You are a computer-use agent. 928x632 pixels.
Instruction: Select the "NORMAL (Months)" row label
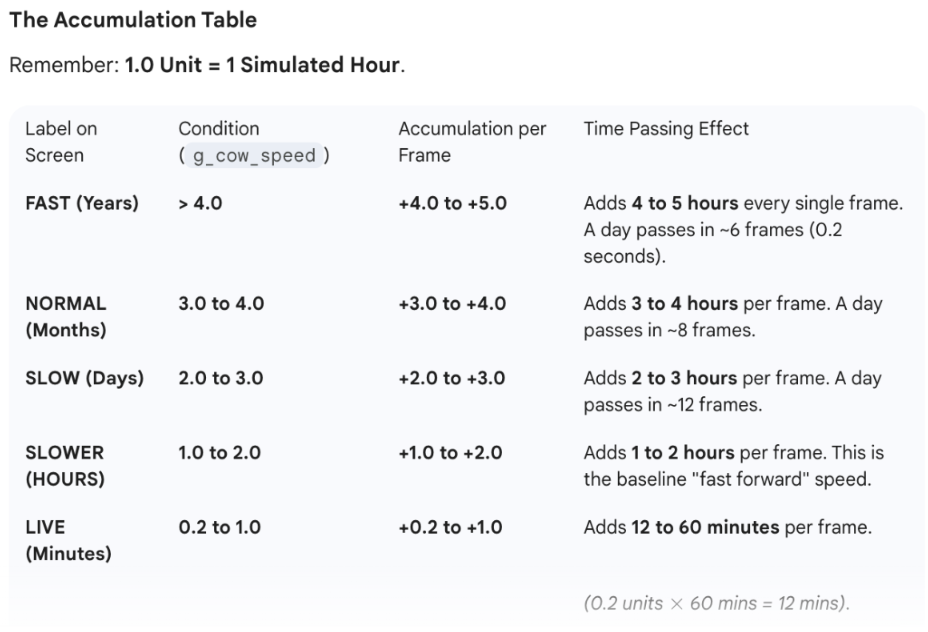click(x=67, y=316)
